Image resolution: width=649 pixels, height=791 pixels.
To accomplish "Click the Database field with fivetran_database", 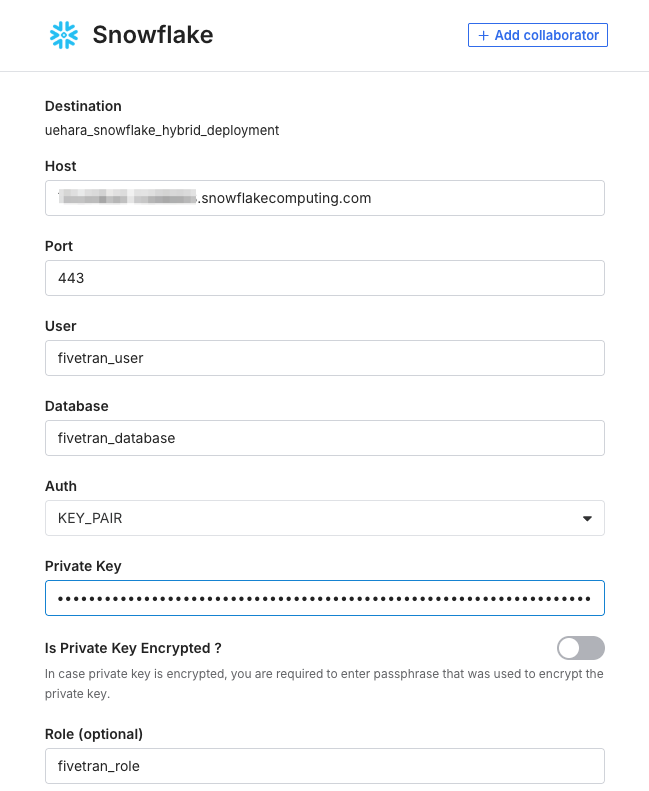I will pyautogui.click(x=324, y=438).
